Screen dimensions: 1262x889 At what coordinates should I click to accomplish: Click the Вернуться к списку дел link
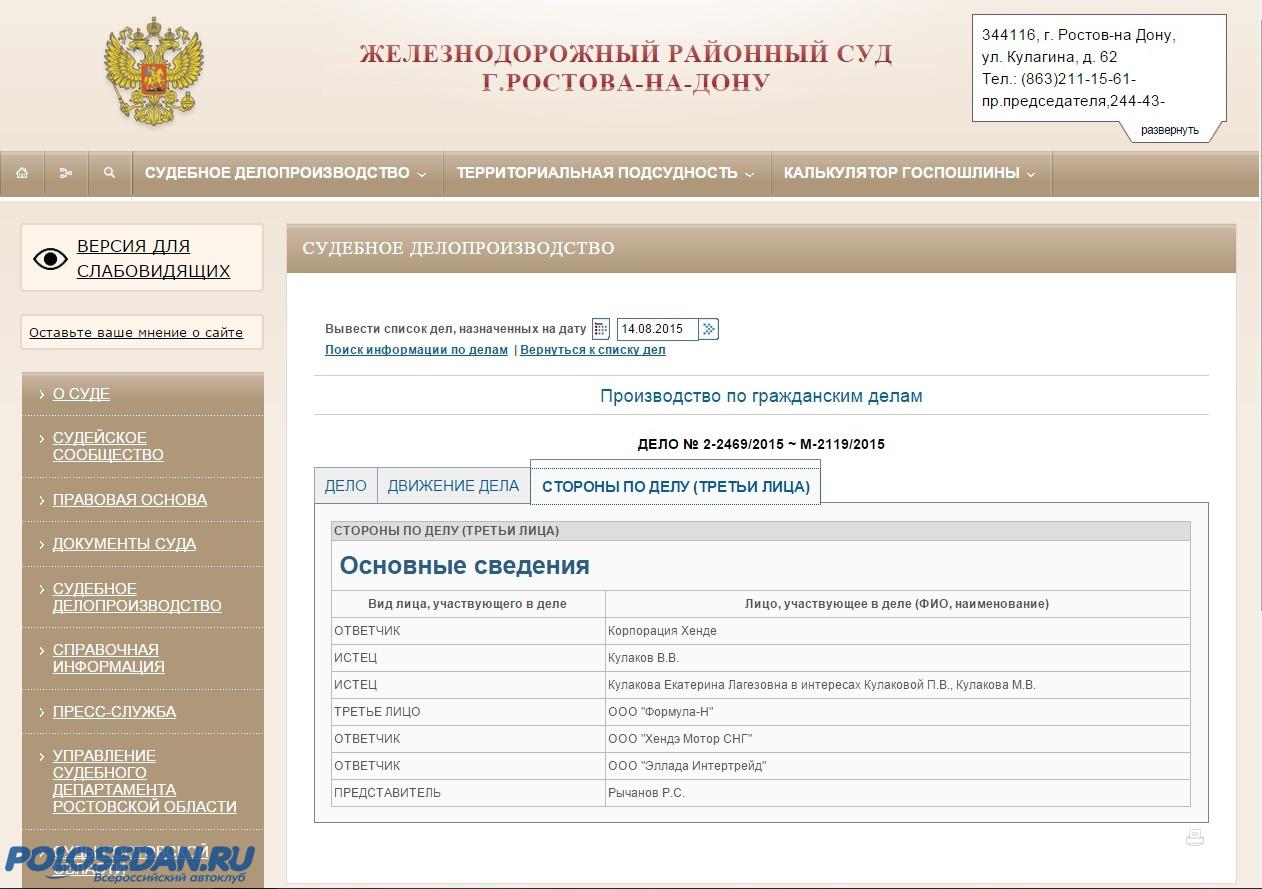[592, 350]
